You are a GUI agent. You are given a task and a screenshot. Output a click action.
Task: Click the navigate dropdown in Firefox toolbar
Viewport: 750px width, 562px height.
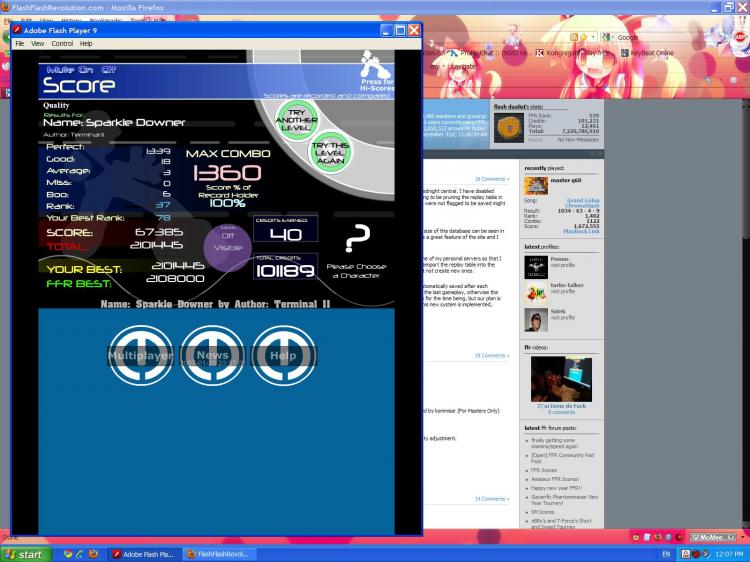[463, 67]
